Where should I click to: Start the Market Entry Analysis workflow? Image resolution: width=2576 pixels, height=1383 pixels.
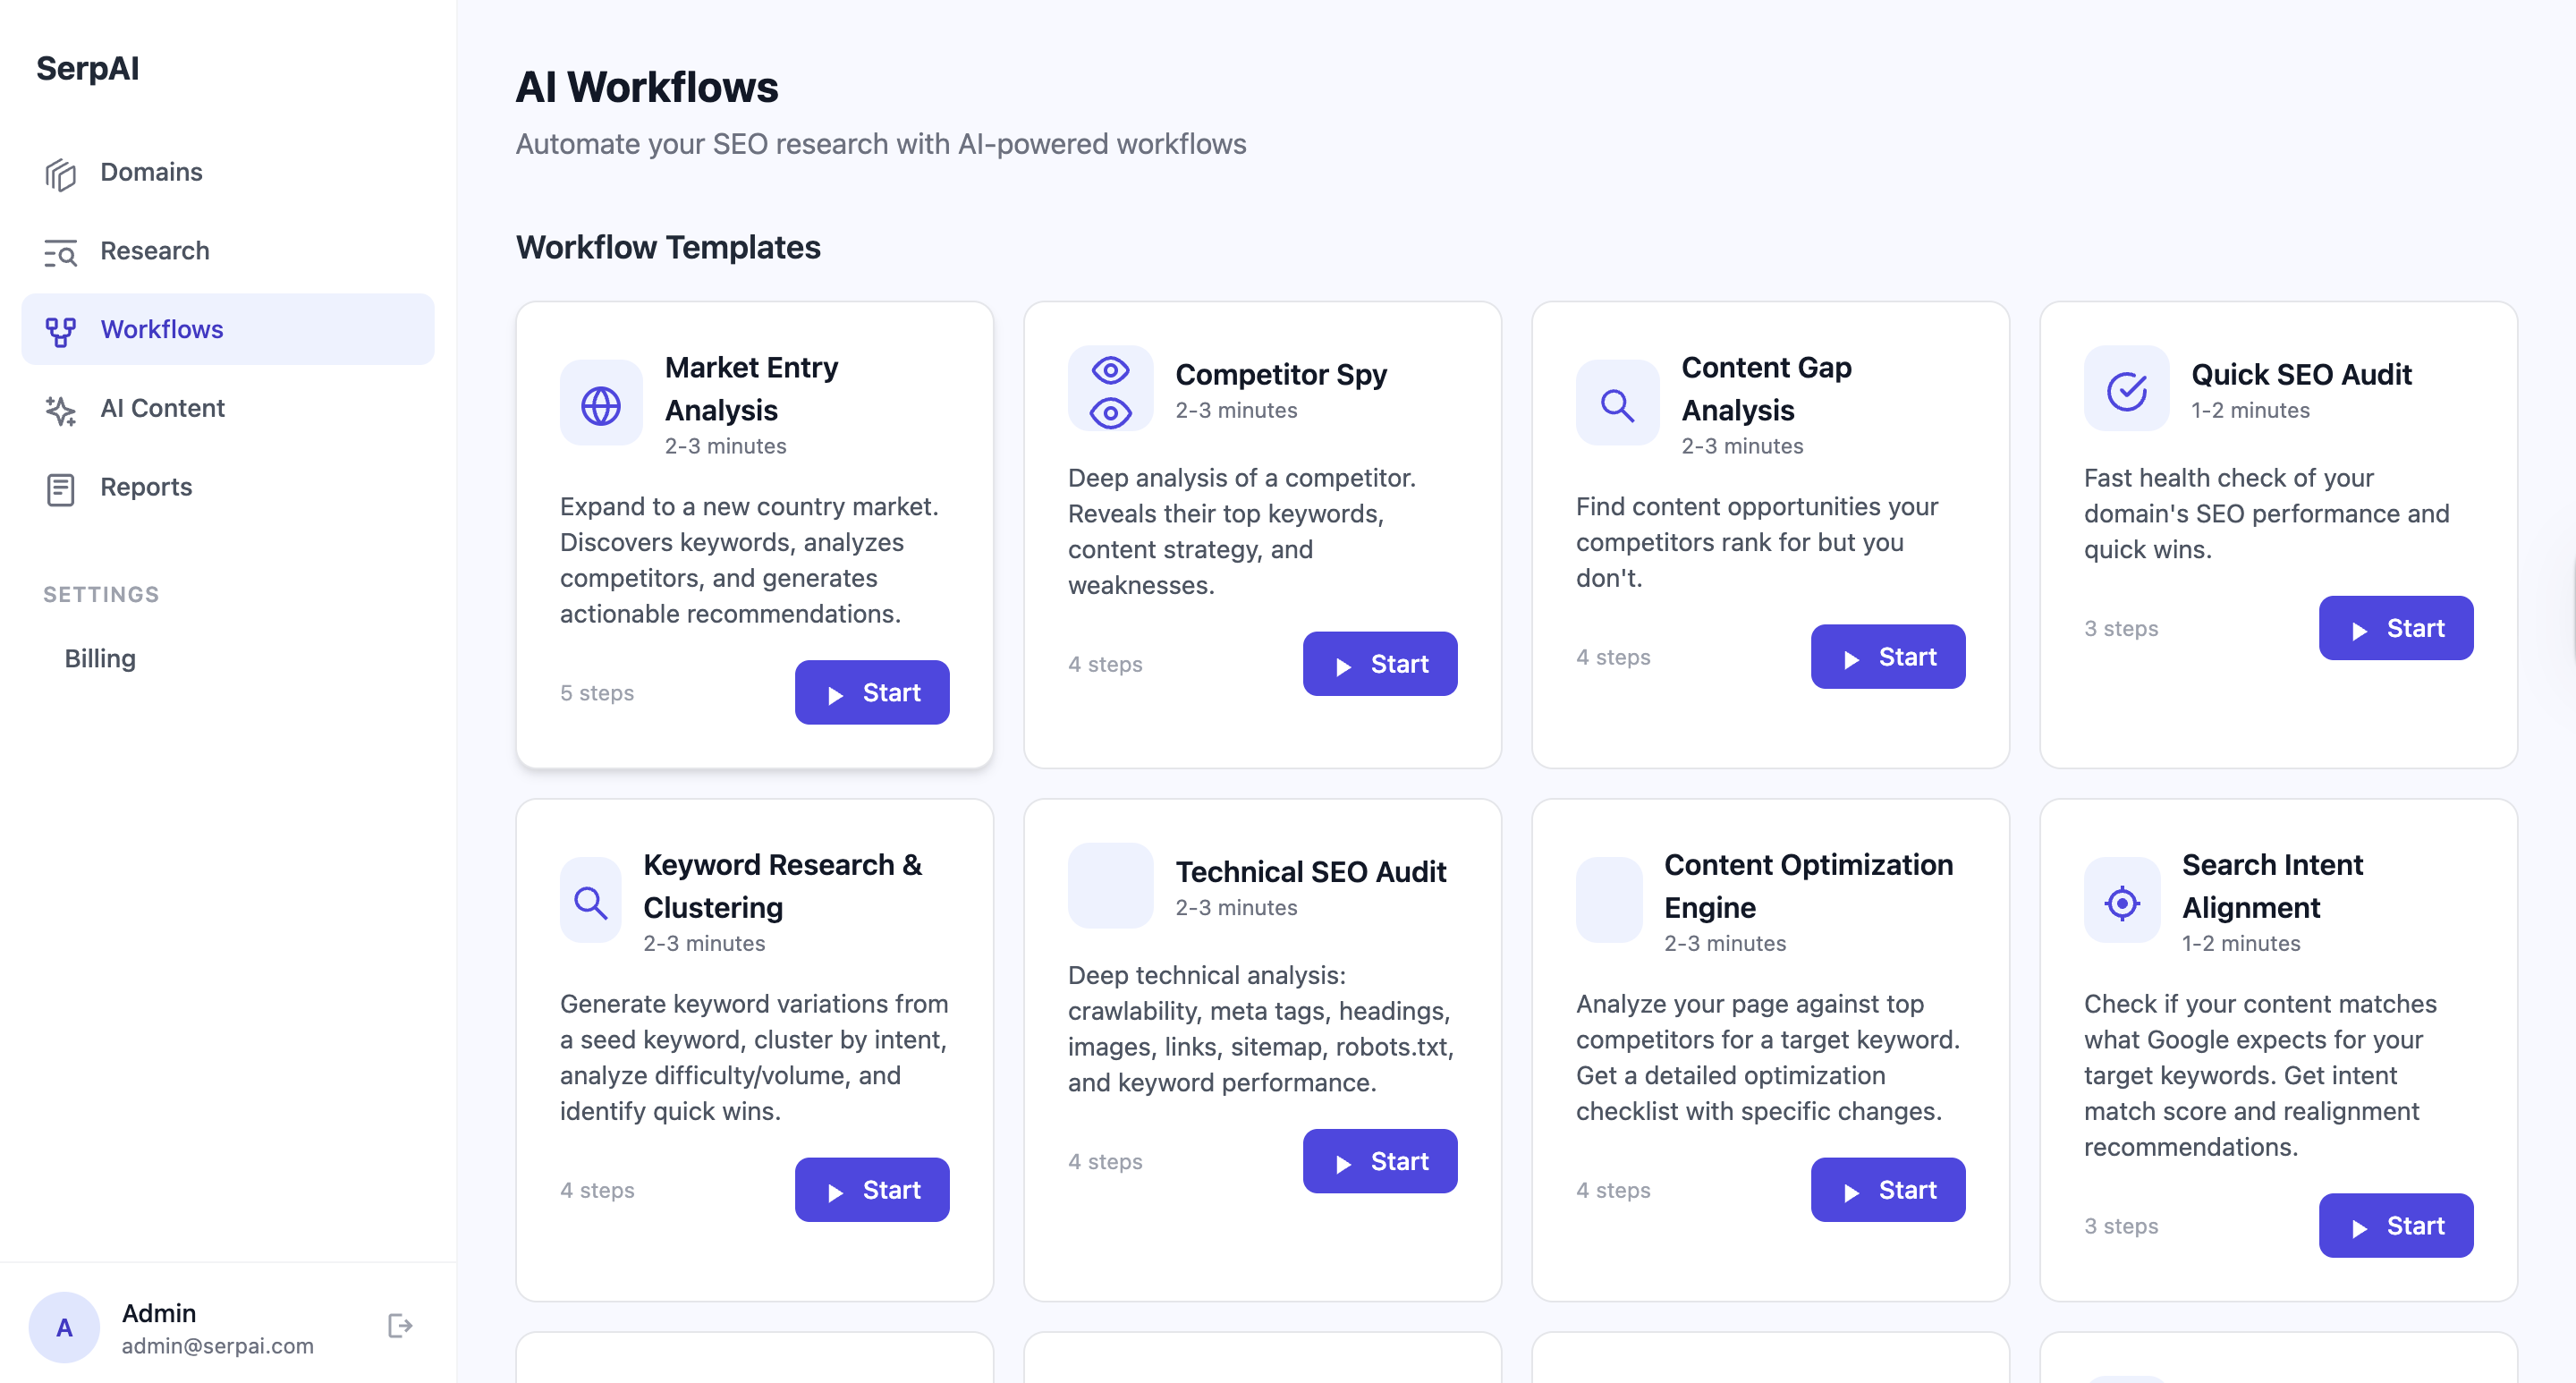point(871,692)
